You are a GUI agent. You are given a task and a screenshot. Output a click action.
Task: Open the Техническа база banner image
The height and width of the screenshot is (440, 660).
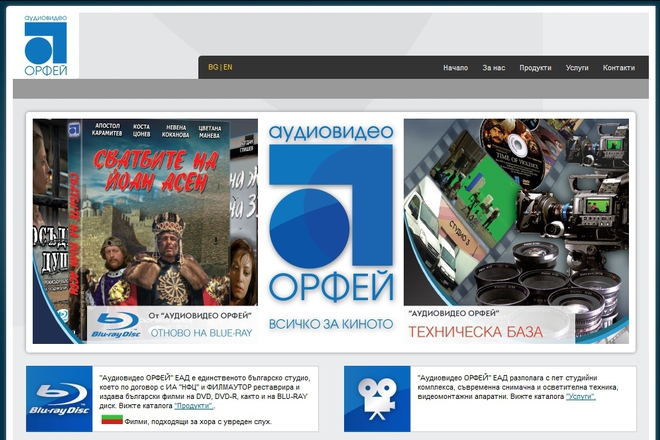coord(516,231)
